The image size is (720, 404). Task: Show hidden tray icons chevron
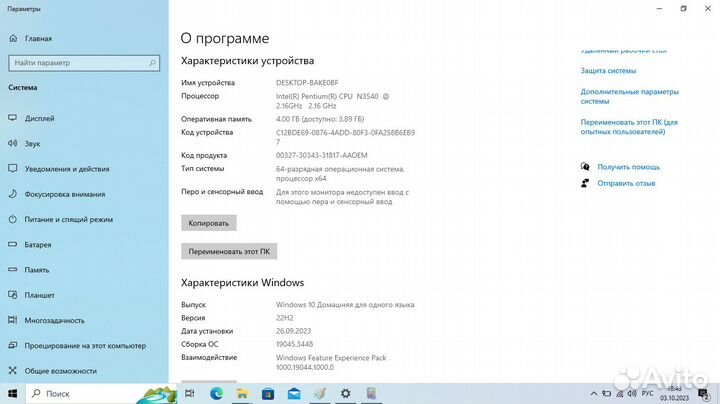(594, 394)
